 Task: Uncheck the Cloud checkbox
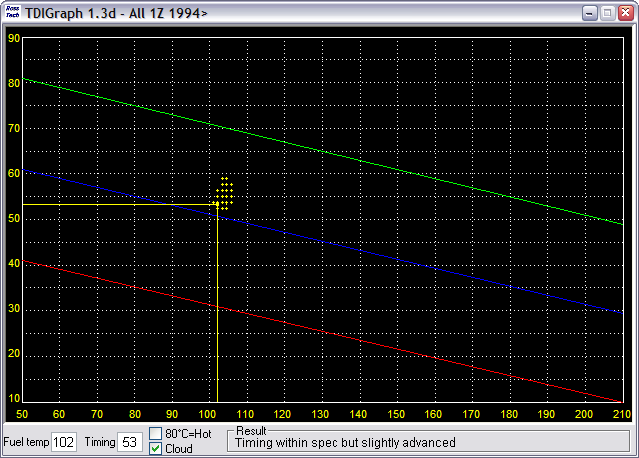point(155,448)
